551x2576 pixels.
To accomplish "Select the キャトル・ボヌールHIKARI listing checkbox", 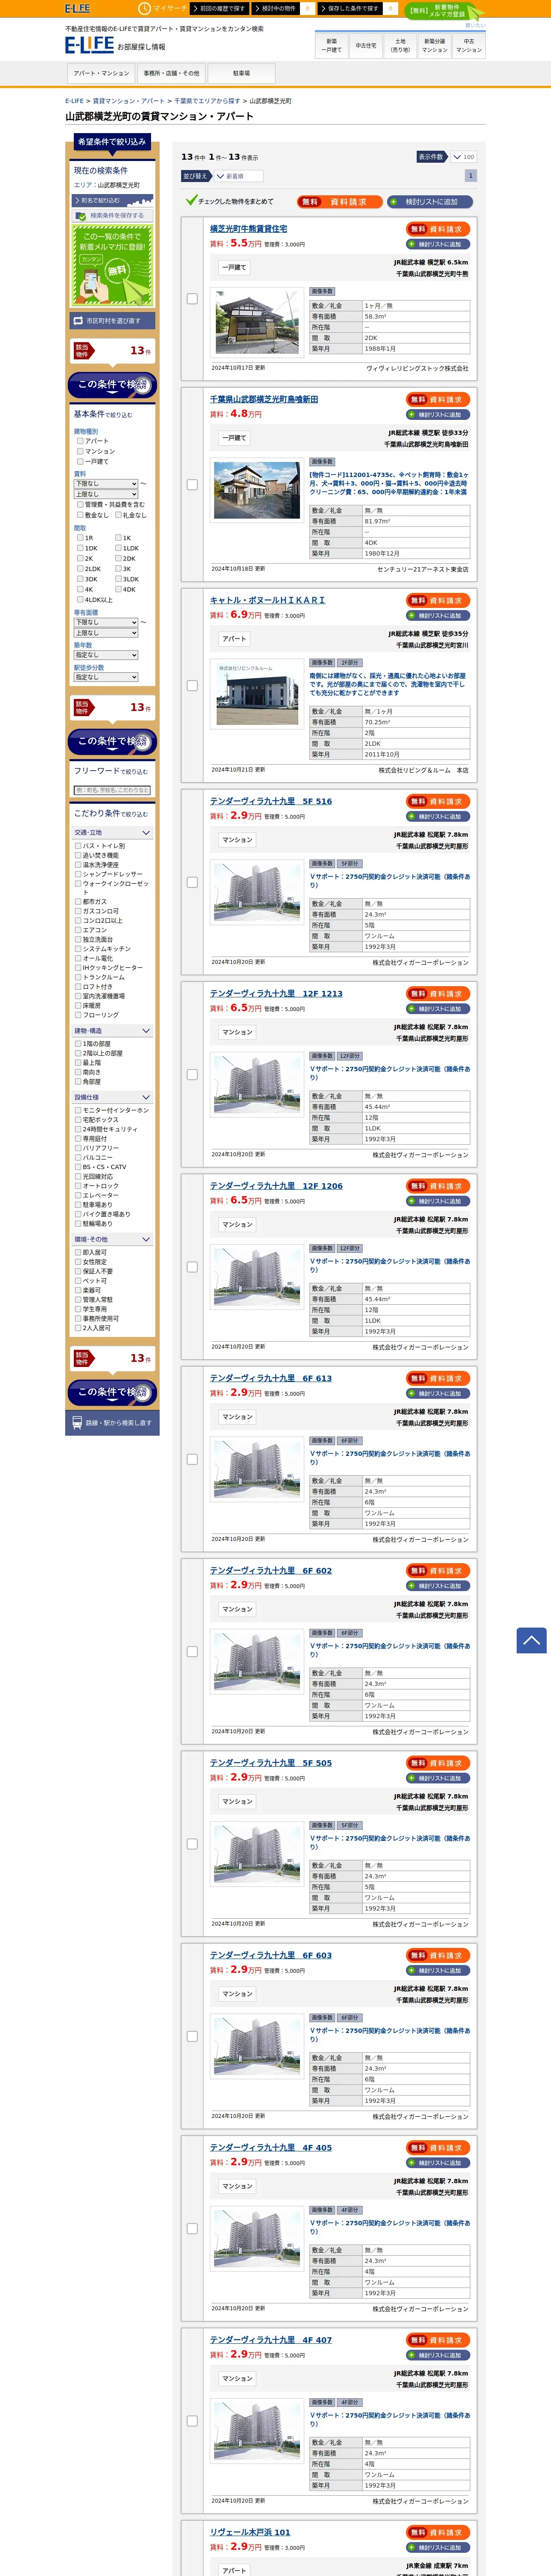I will point(192,686).
